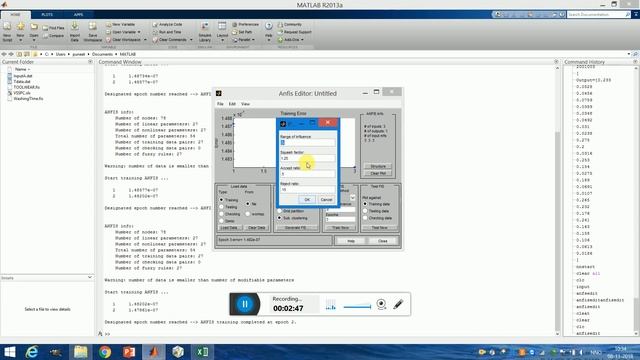Expand the Layout dropdown

(x=222, y=40)
